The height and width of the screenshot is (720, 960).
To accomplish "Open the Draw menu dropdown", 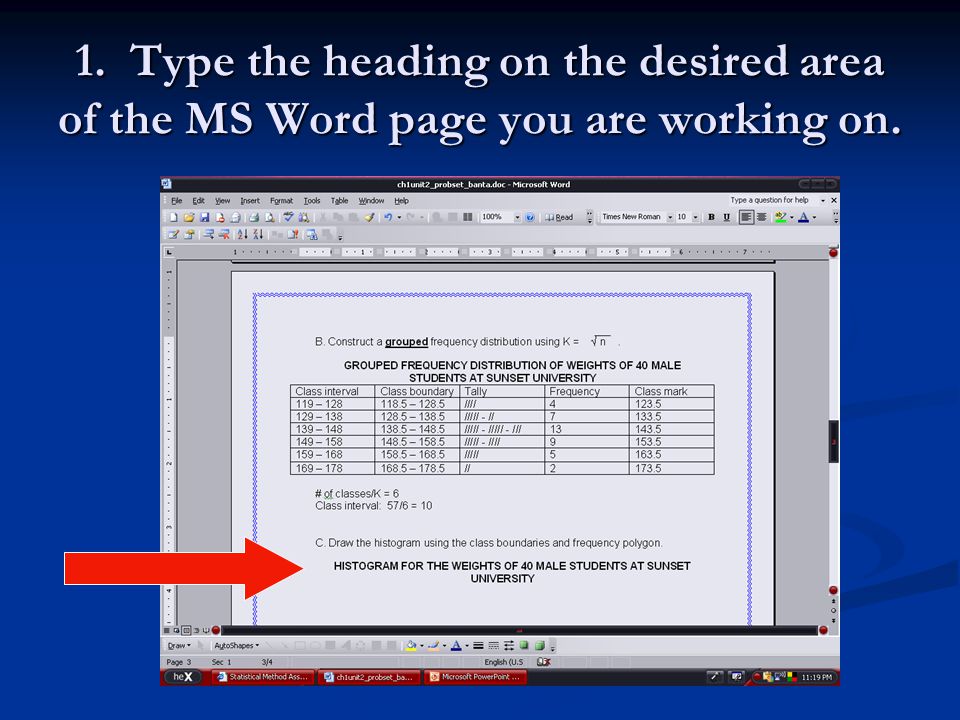I will click(179, 645).
